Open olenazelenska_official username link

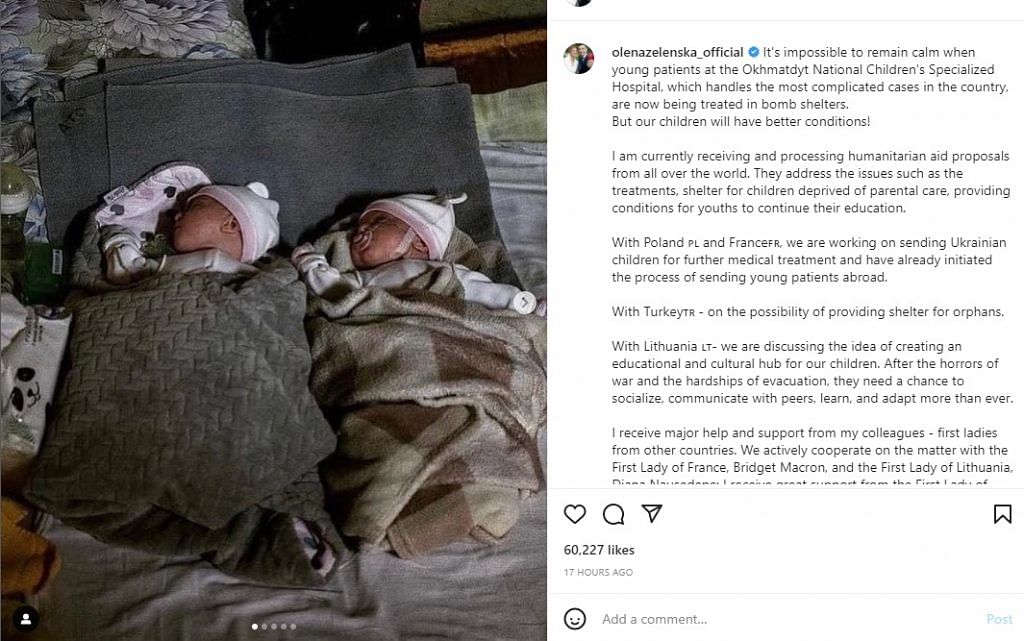(x=677, y=52)
